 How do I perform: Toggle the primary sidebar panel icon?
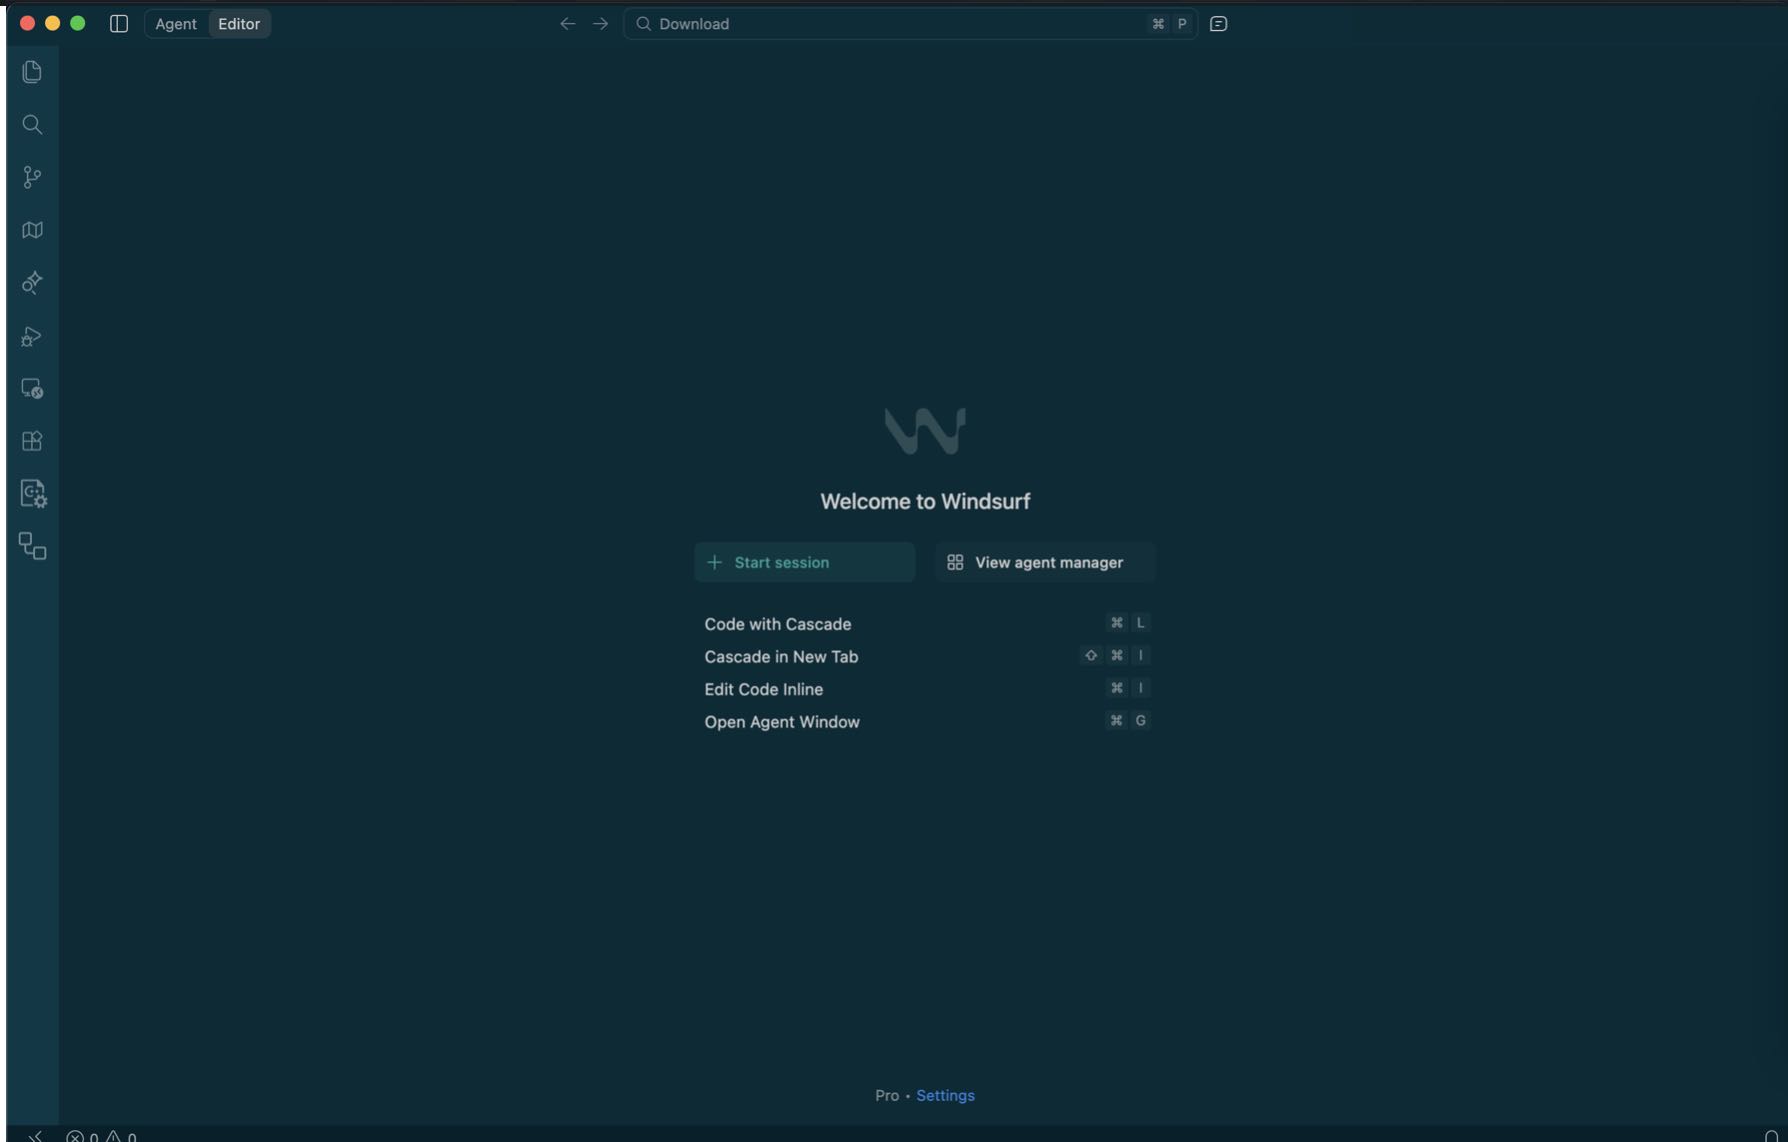coord(119,24)
